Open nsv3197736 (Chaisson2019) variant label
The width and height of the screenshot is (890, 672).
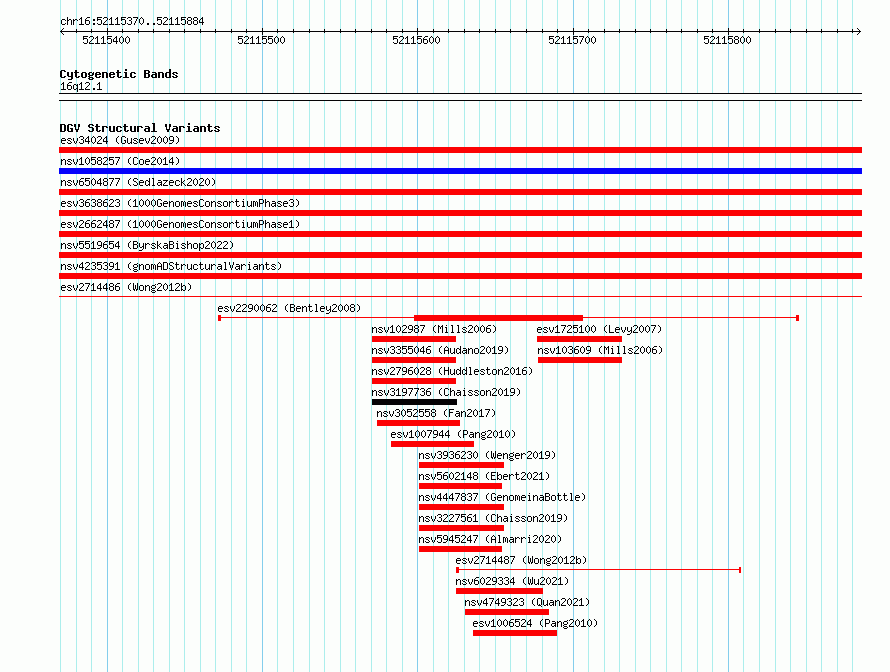pos(446,392)
